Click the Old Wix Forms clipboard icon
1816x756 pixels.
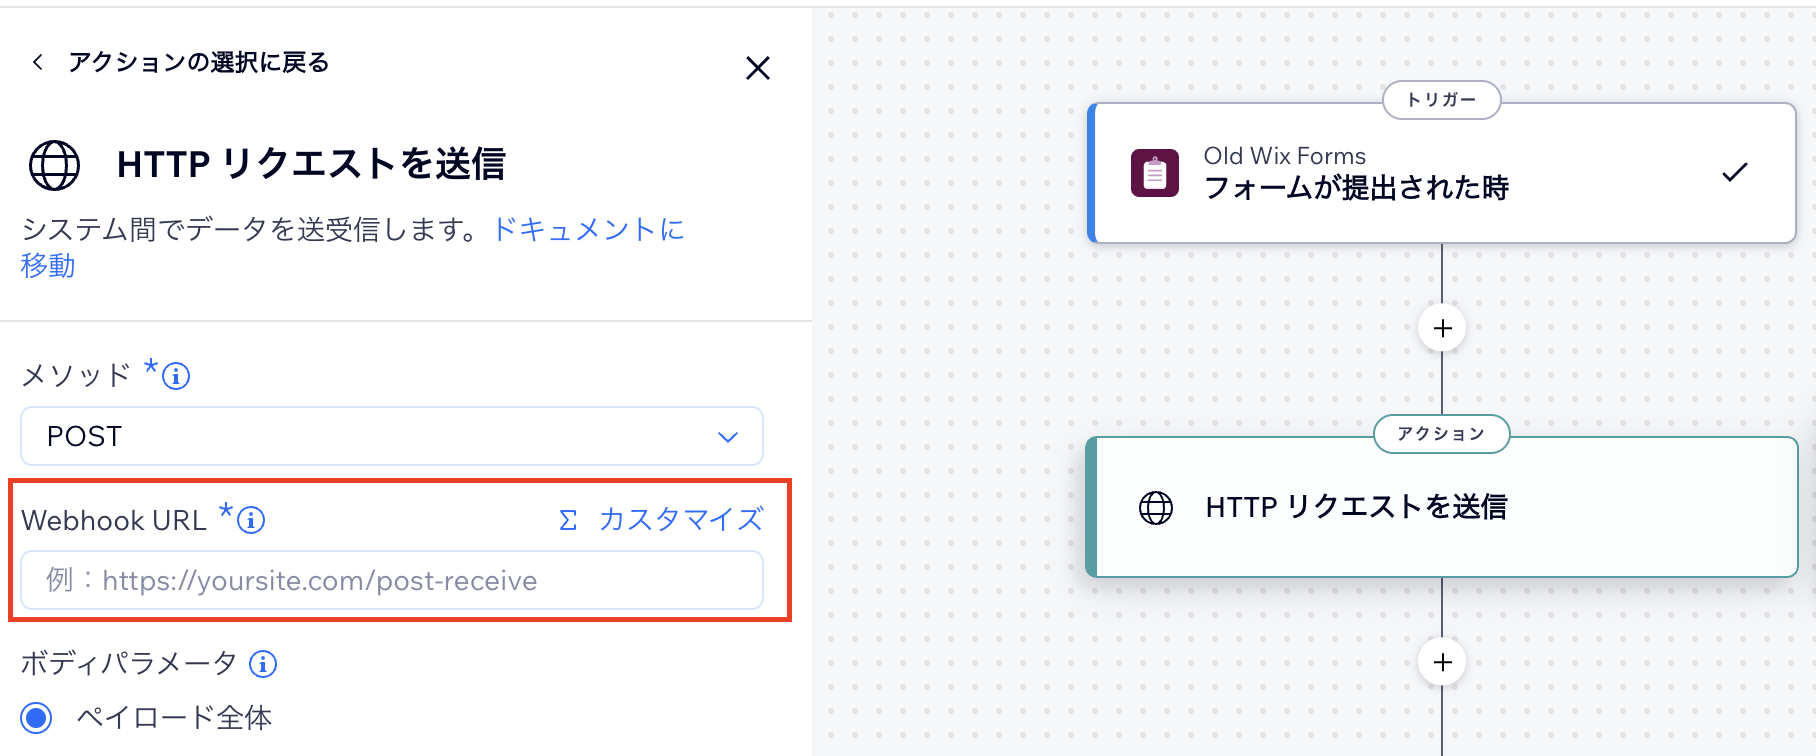pos(1154,173)
